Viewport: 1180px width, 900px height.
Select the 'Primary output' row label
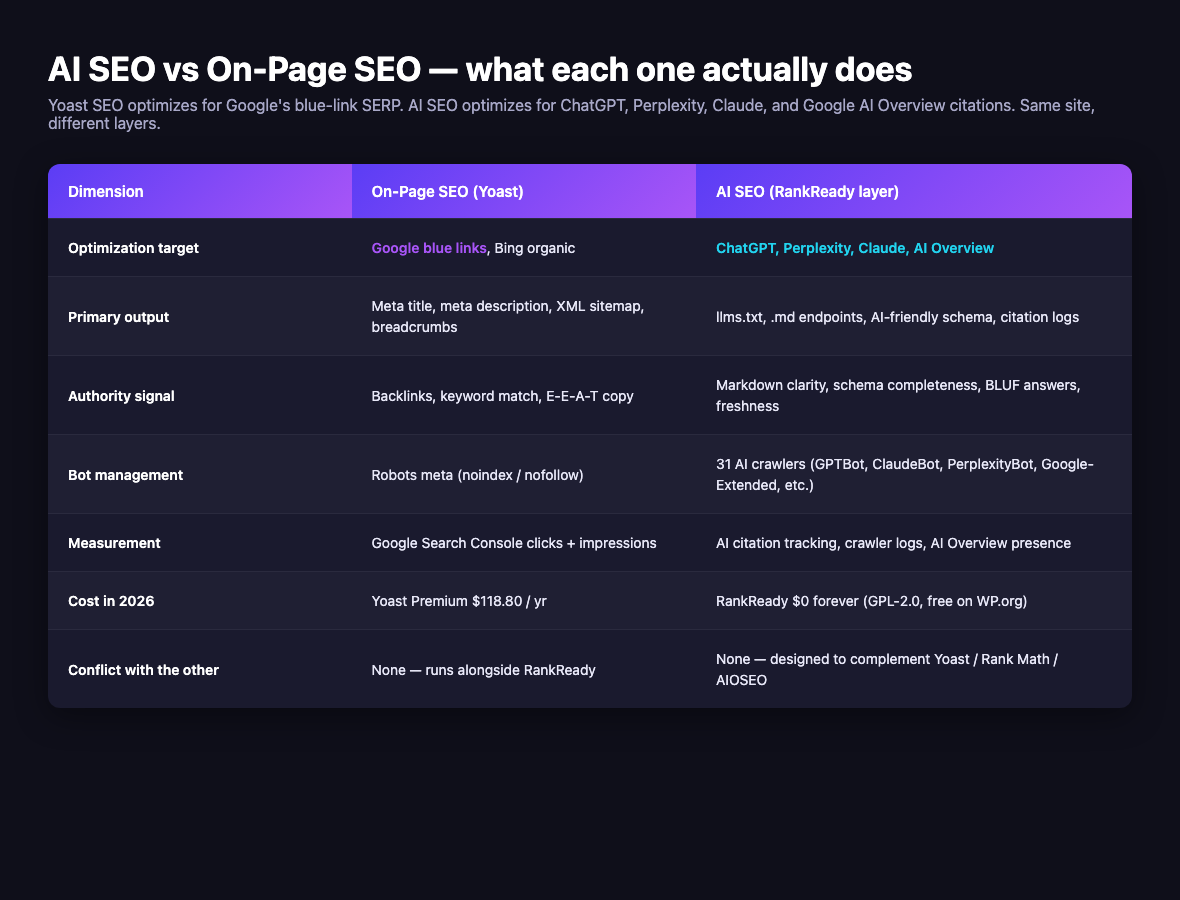click(118, 317)
